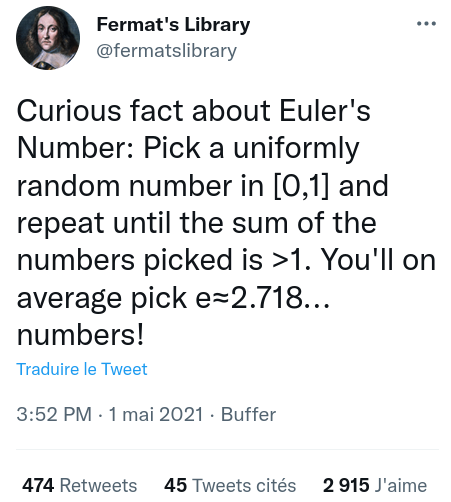The height and width of the screenshot is (502, 451).
Task: Click the @fermatslibrary handle
Action: pyautogui.click(x=166, y=51)
